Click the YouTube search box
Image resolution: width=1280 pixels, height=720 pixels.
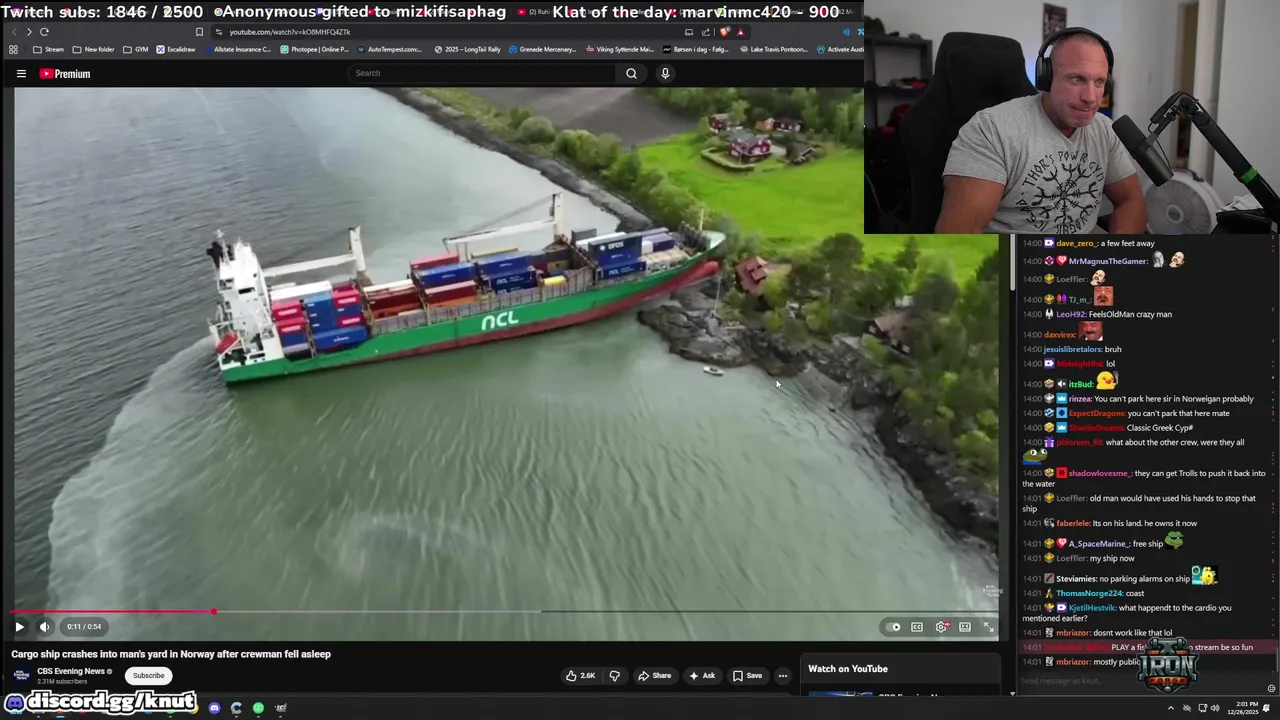[x=483, y=73]
